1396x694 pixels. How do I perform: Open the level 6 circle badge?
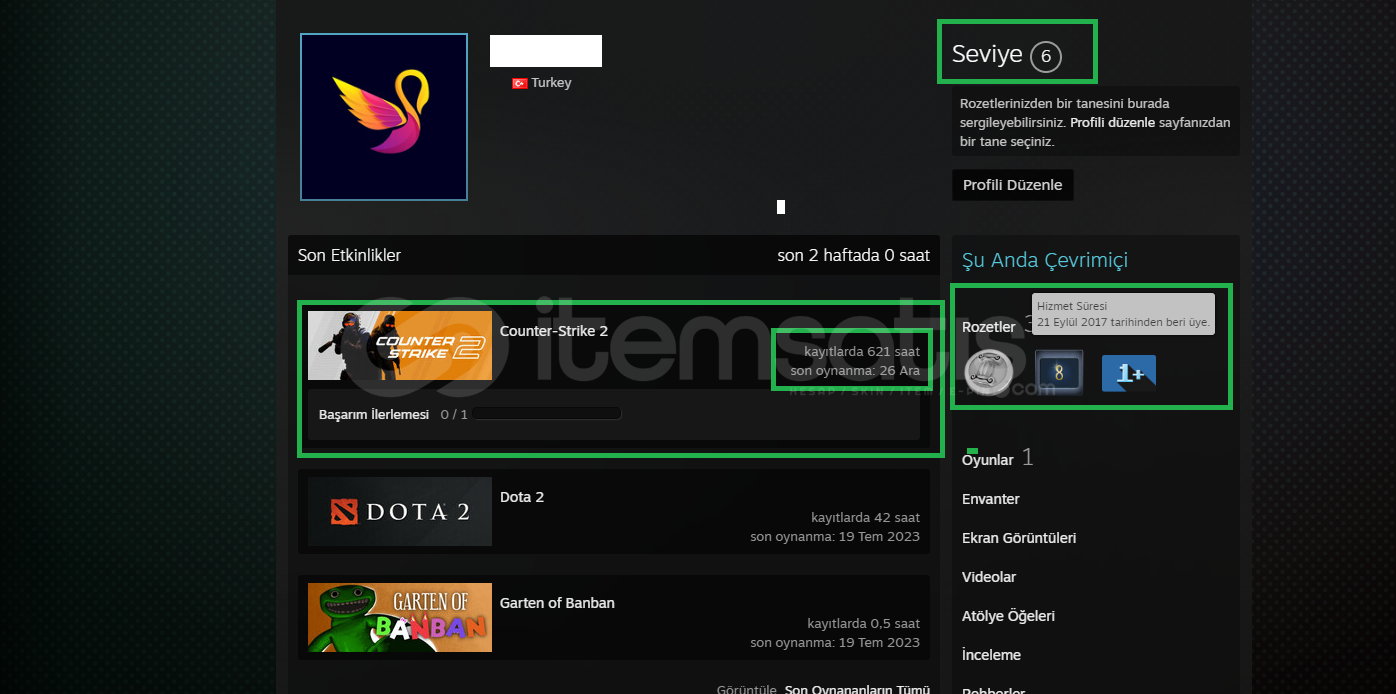(1046, 57)
